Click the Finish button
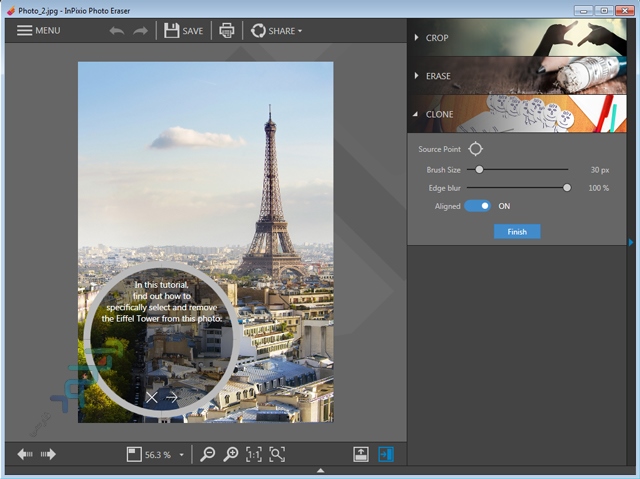 click(x=517, y=231)
